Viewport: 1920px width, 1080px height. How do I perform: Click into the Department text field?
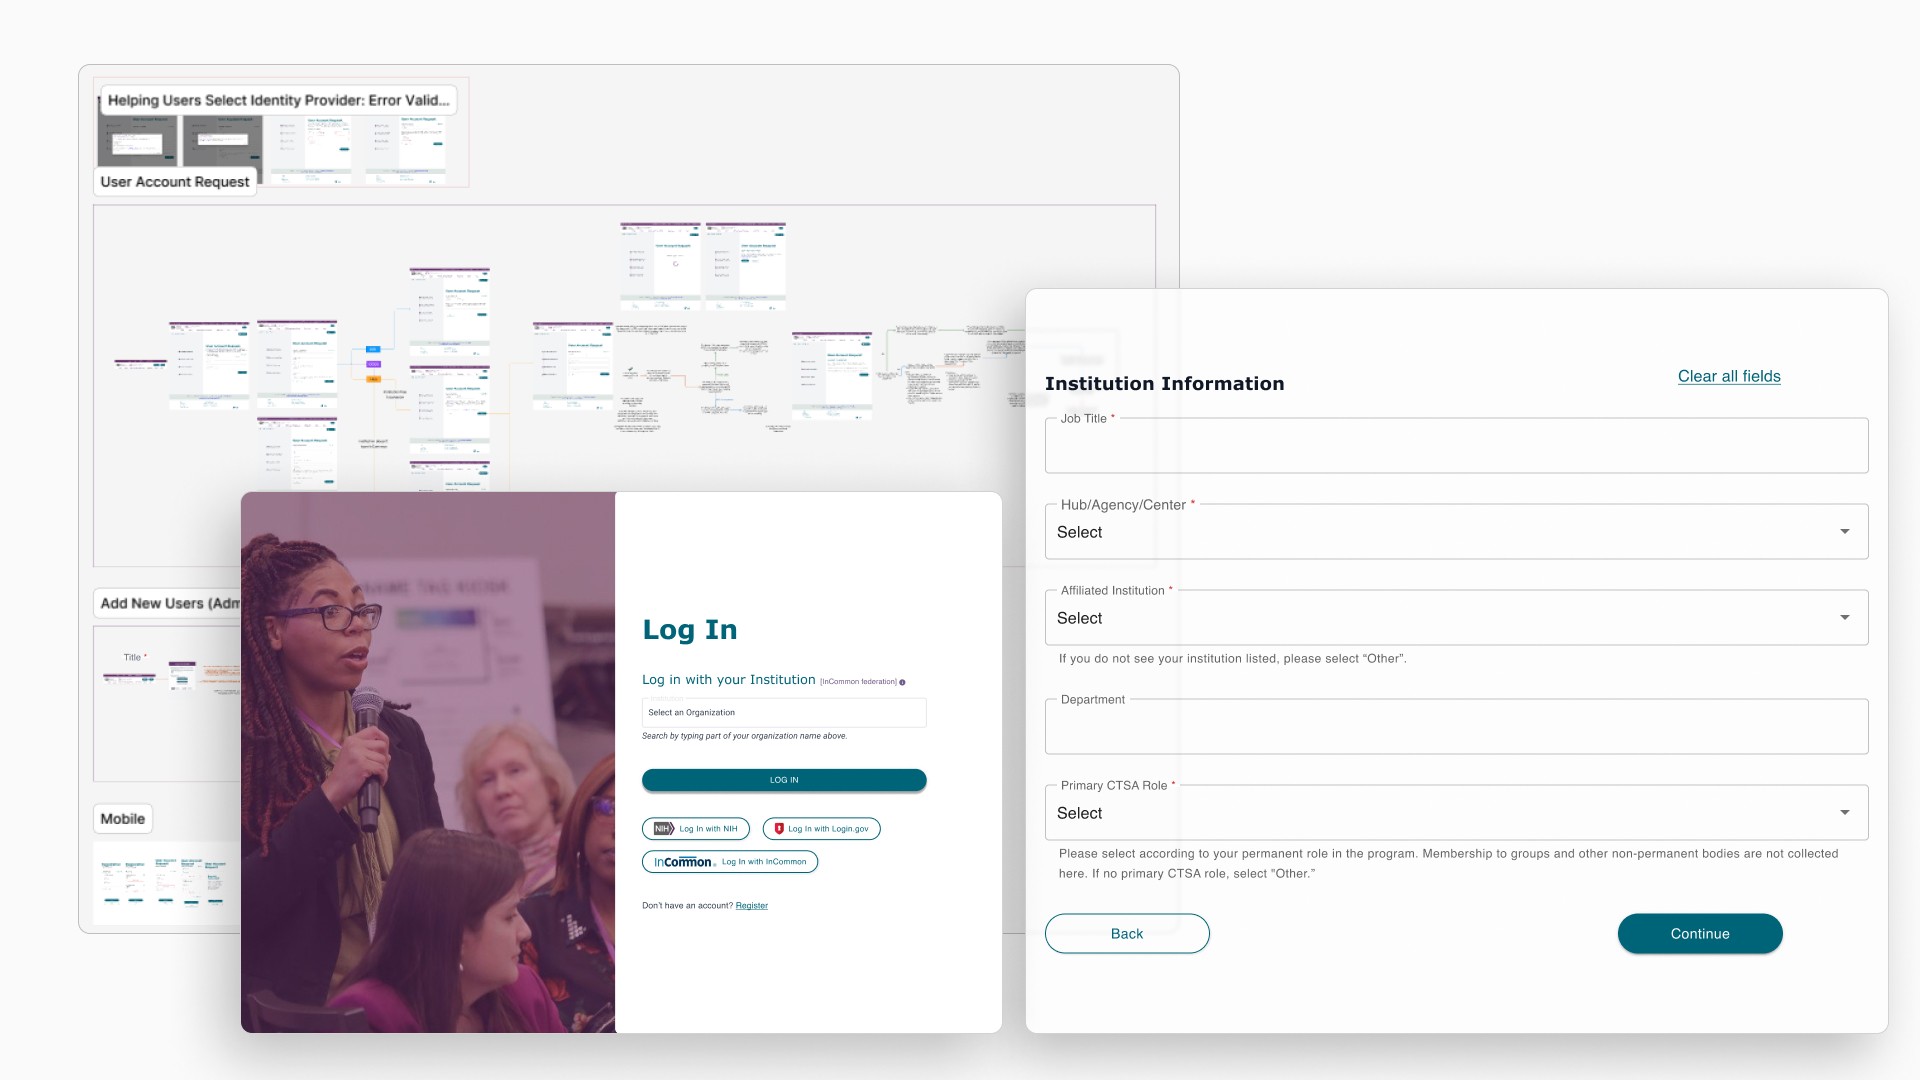point(1456,728)
